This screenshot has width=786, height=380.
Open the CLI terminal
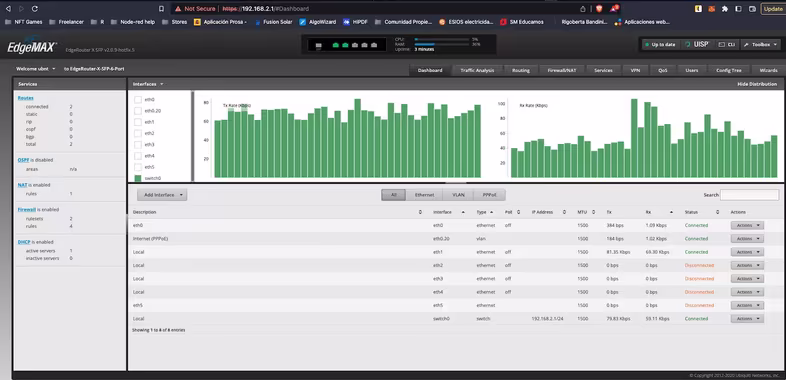tap(726, 45)
